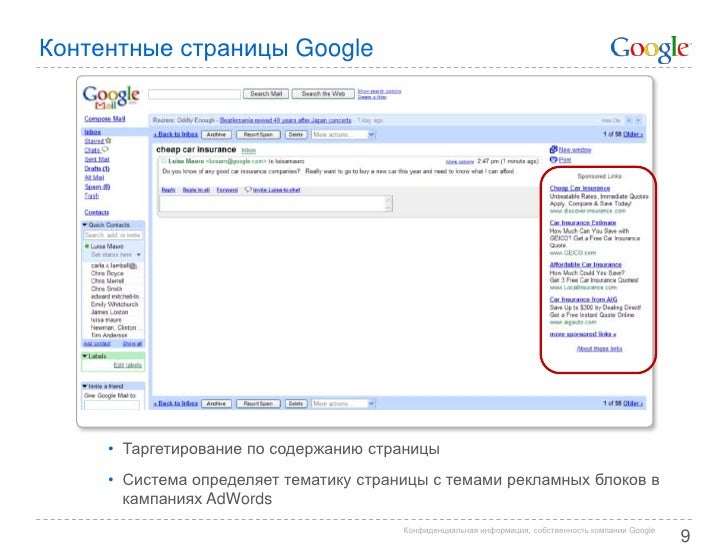Open the Spam folder

click(97, 187)
